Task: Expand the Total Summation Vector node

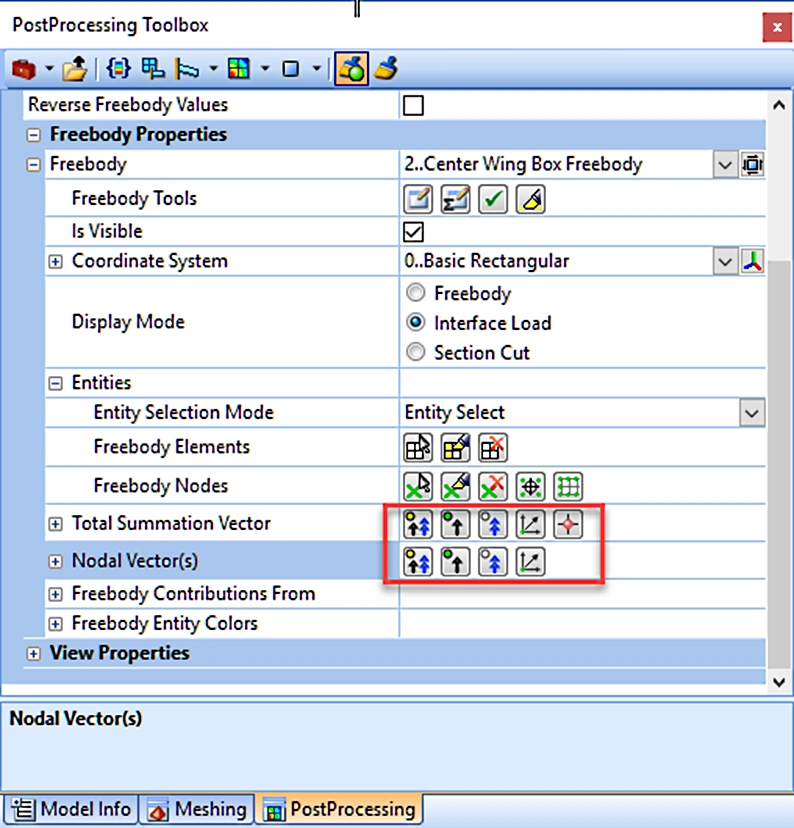Action: (x=55, y=524)
